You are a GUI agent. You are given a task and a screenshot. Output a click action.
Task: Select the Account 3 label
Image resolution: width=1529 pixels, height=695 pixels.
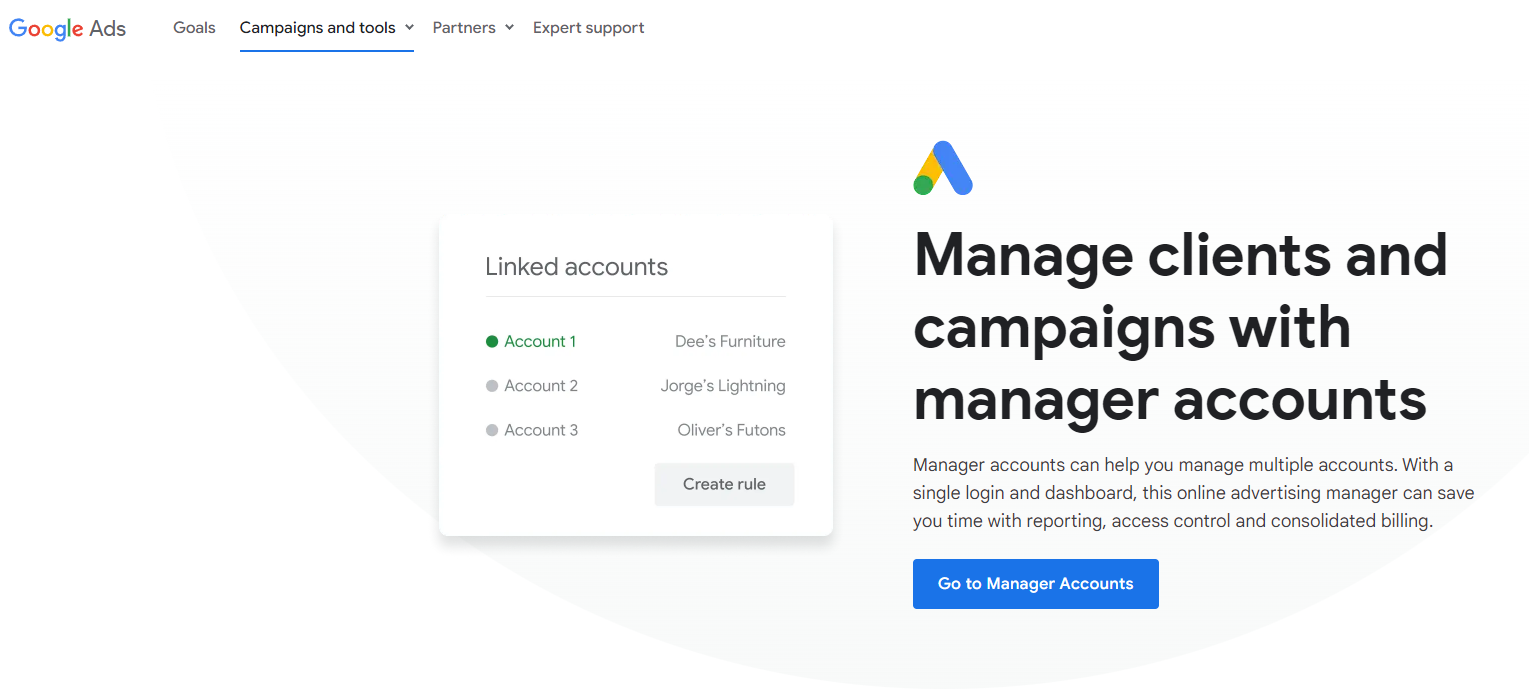pyautogui.click(x=541, y=430)
